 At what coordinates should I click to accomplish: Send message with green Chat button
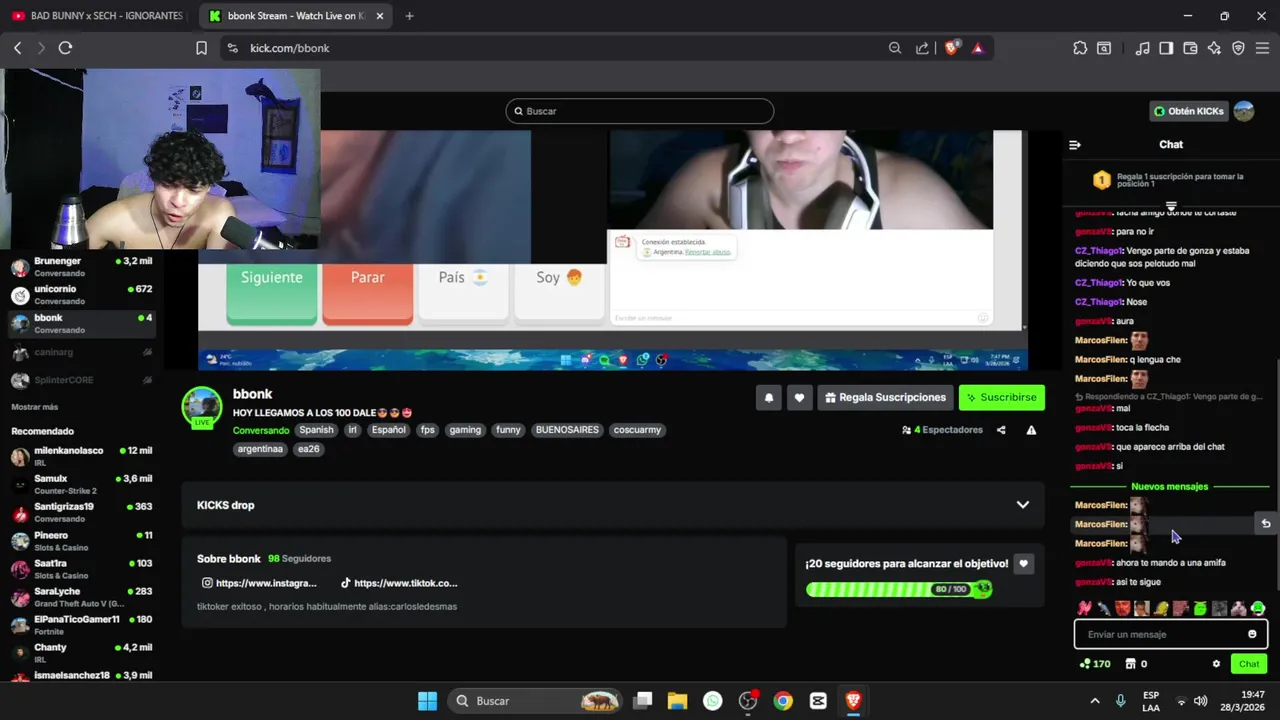(x=1249, y=664)
